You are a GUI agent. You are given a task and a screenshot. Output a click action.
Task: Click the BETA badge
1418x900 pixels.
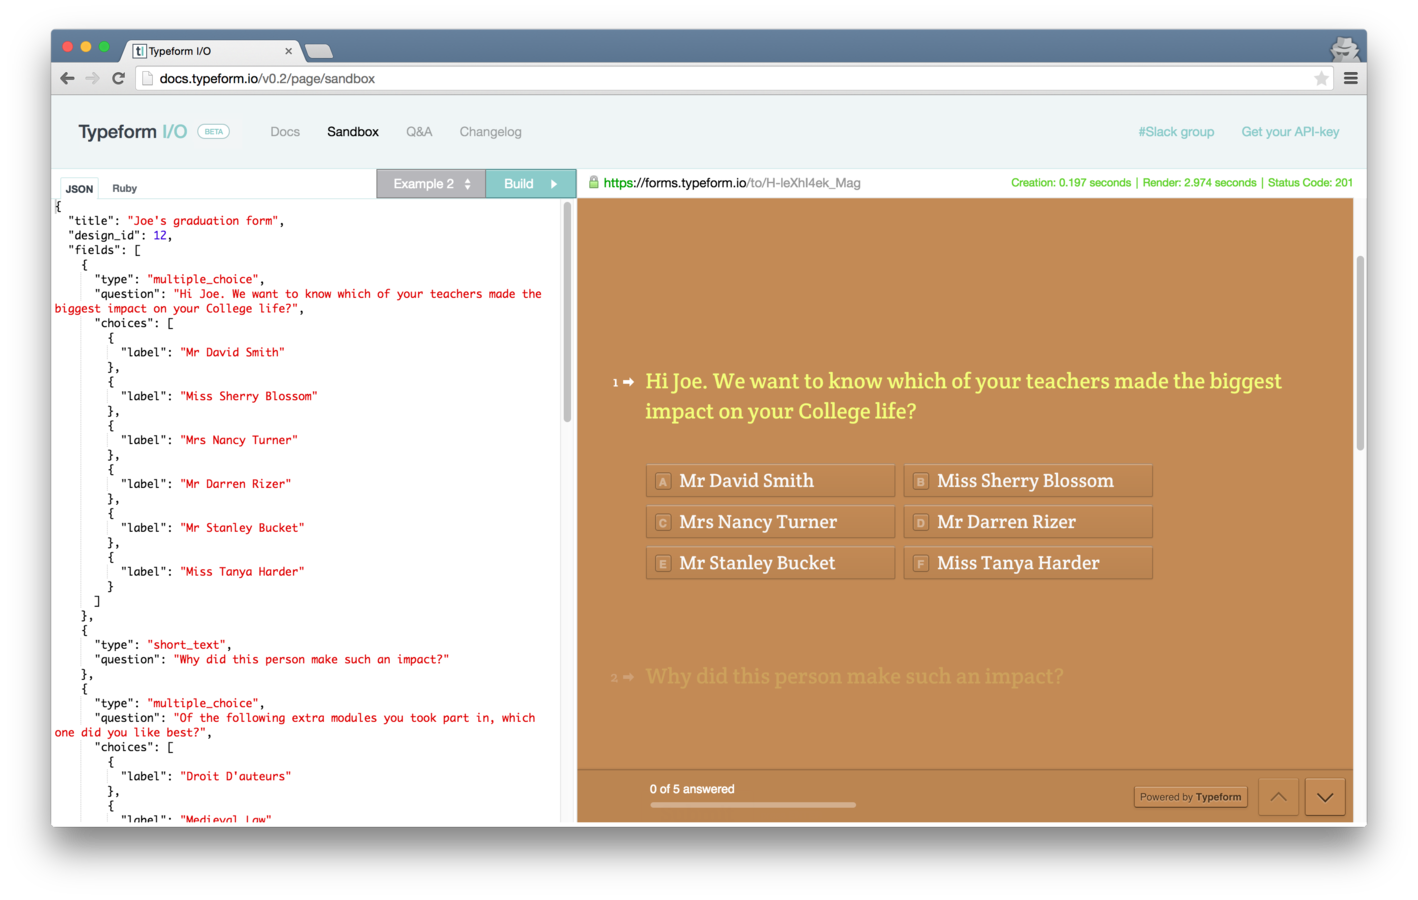[x=213, y=131]
